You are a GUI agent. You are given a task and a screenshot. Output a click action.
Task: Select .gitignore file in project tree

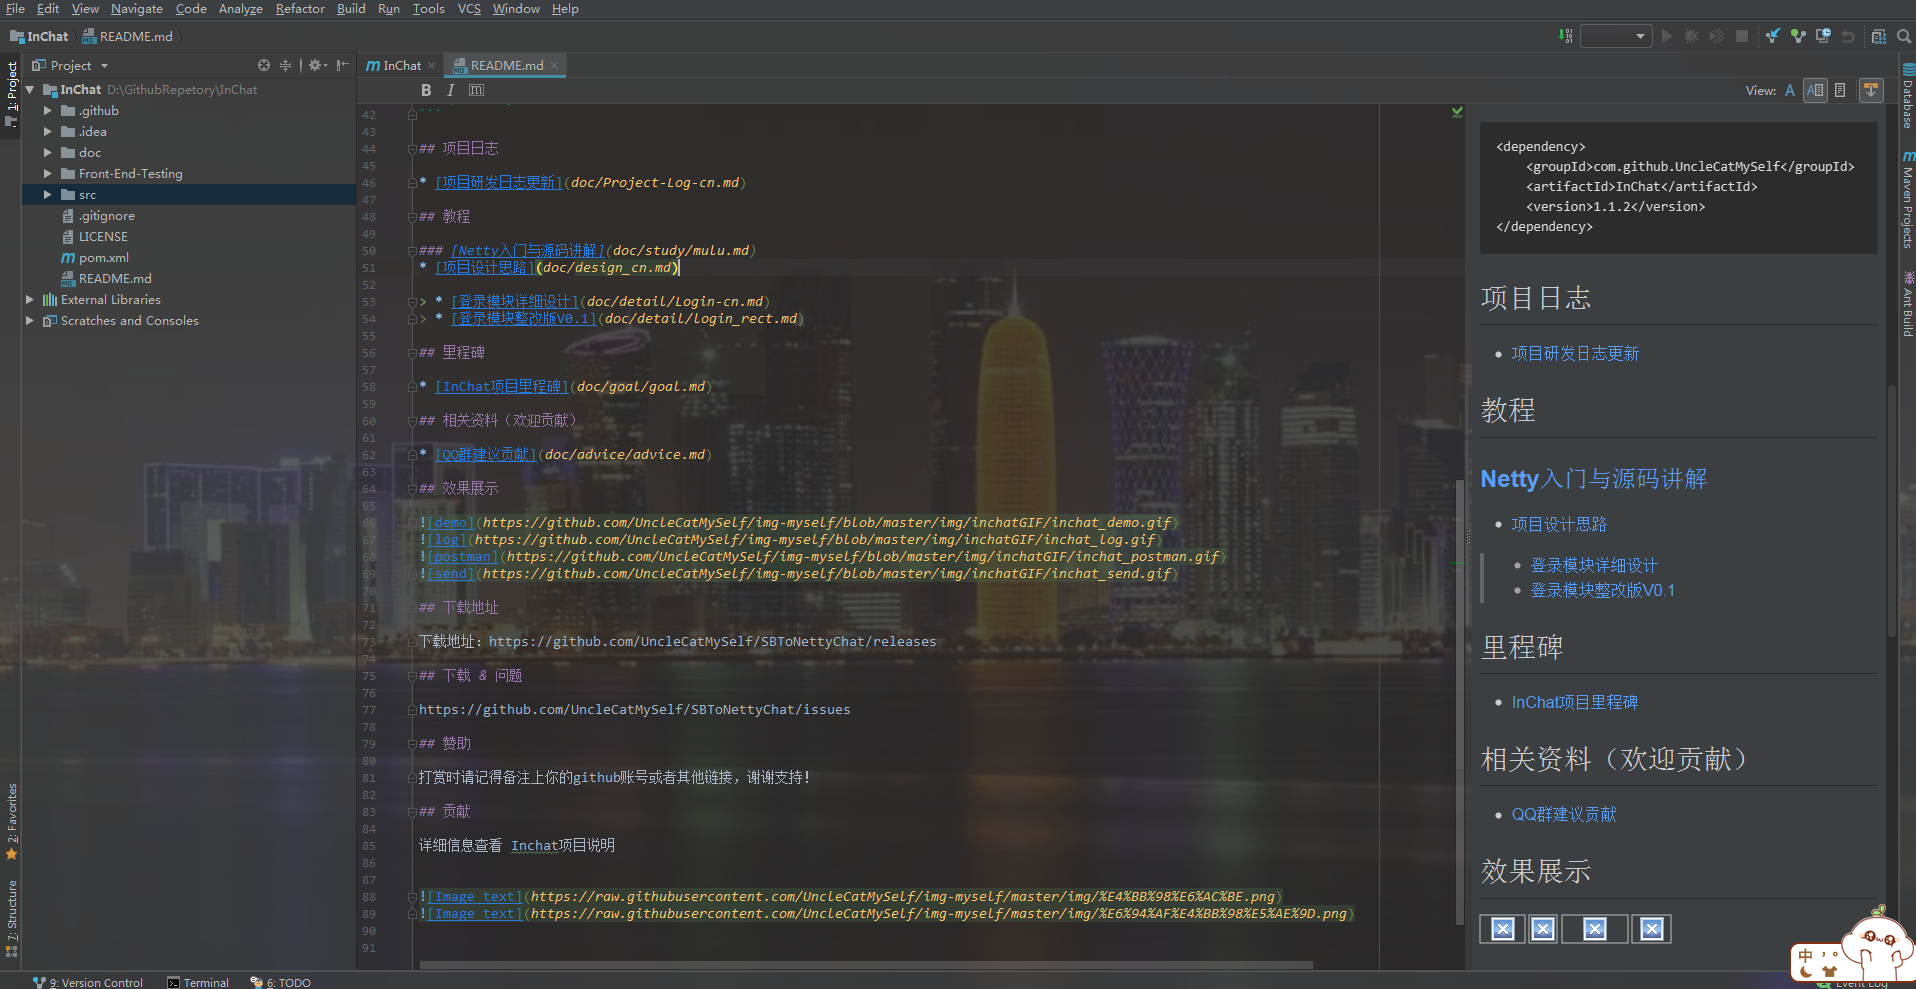pos(106,215)
